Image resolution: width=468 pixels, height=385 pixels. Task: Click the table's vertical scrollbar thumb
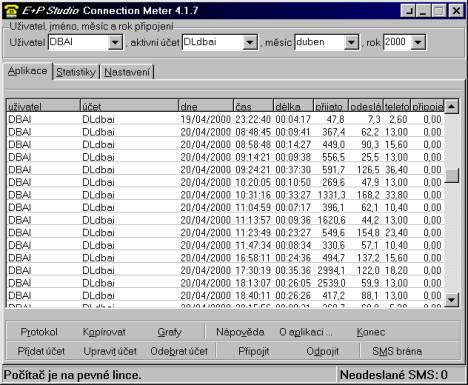click(x=451, y=175)
